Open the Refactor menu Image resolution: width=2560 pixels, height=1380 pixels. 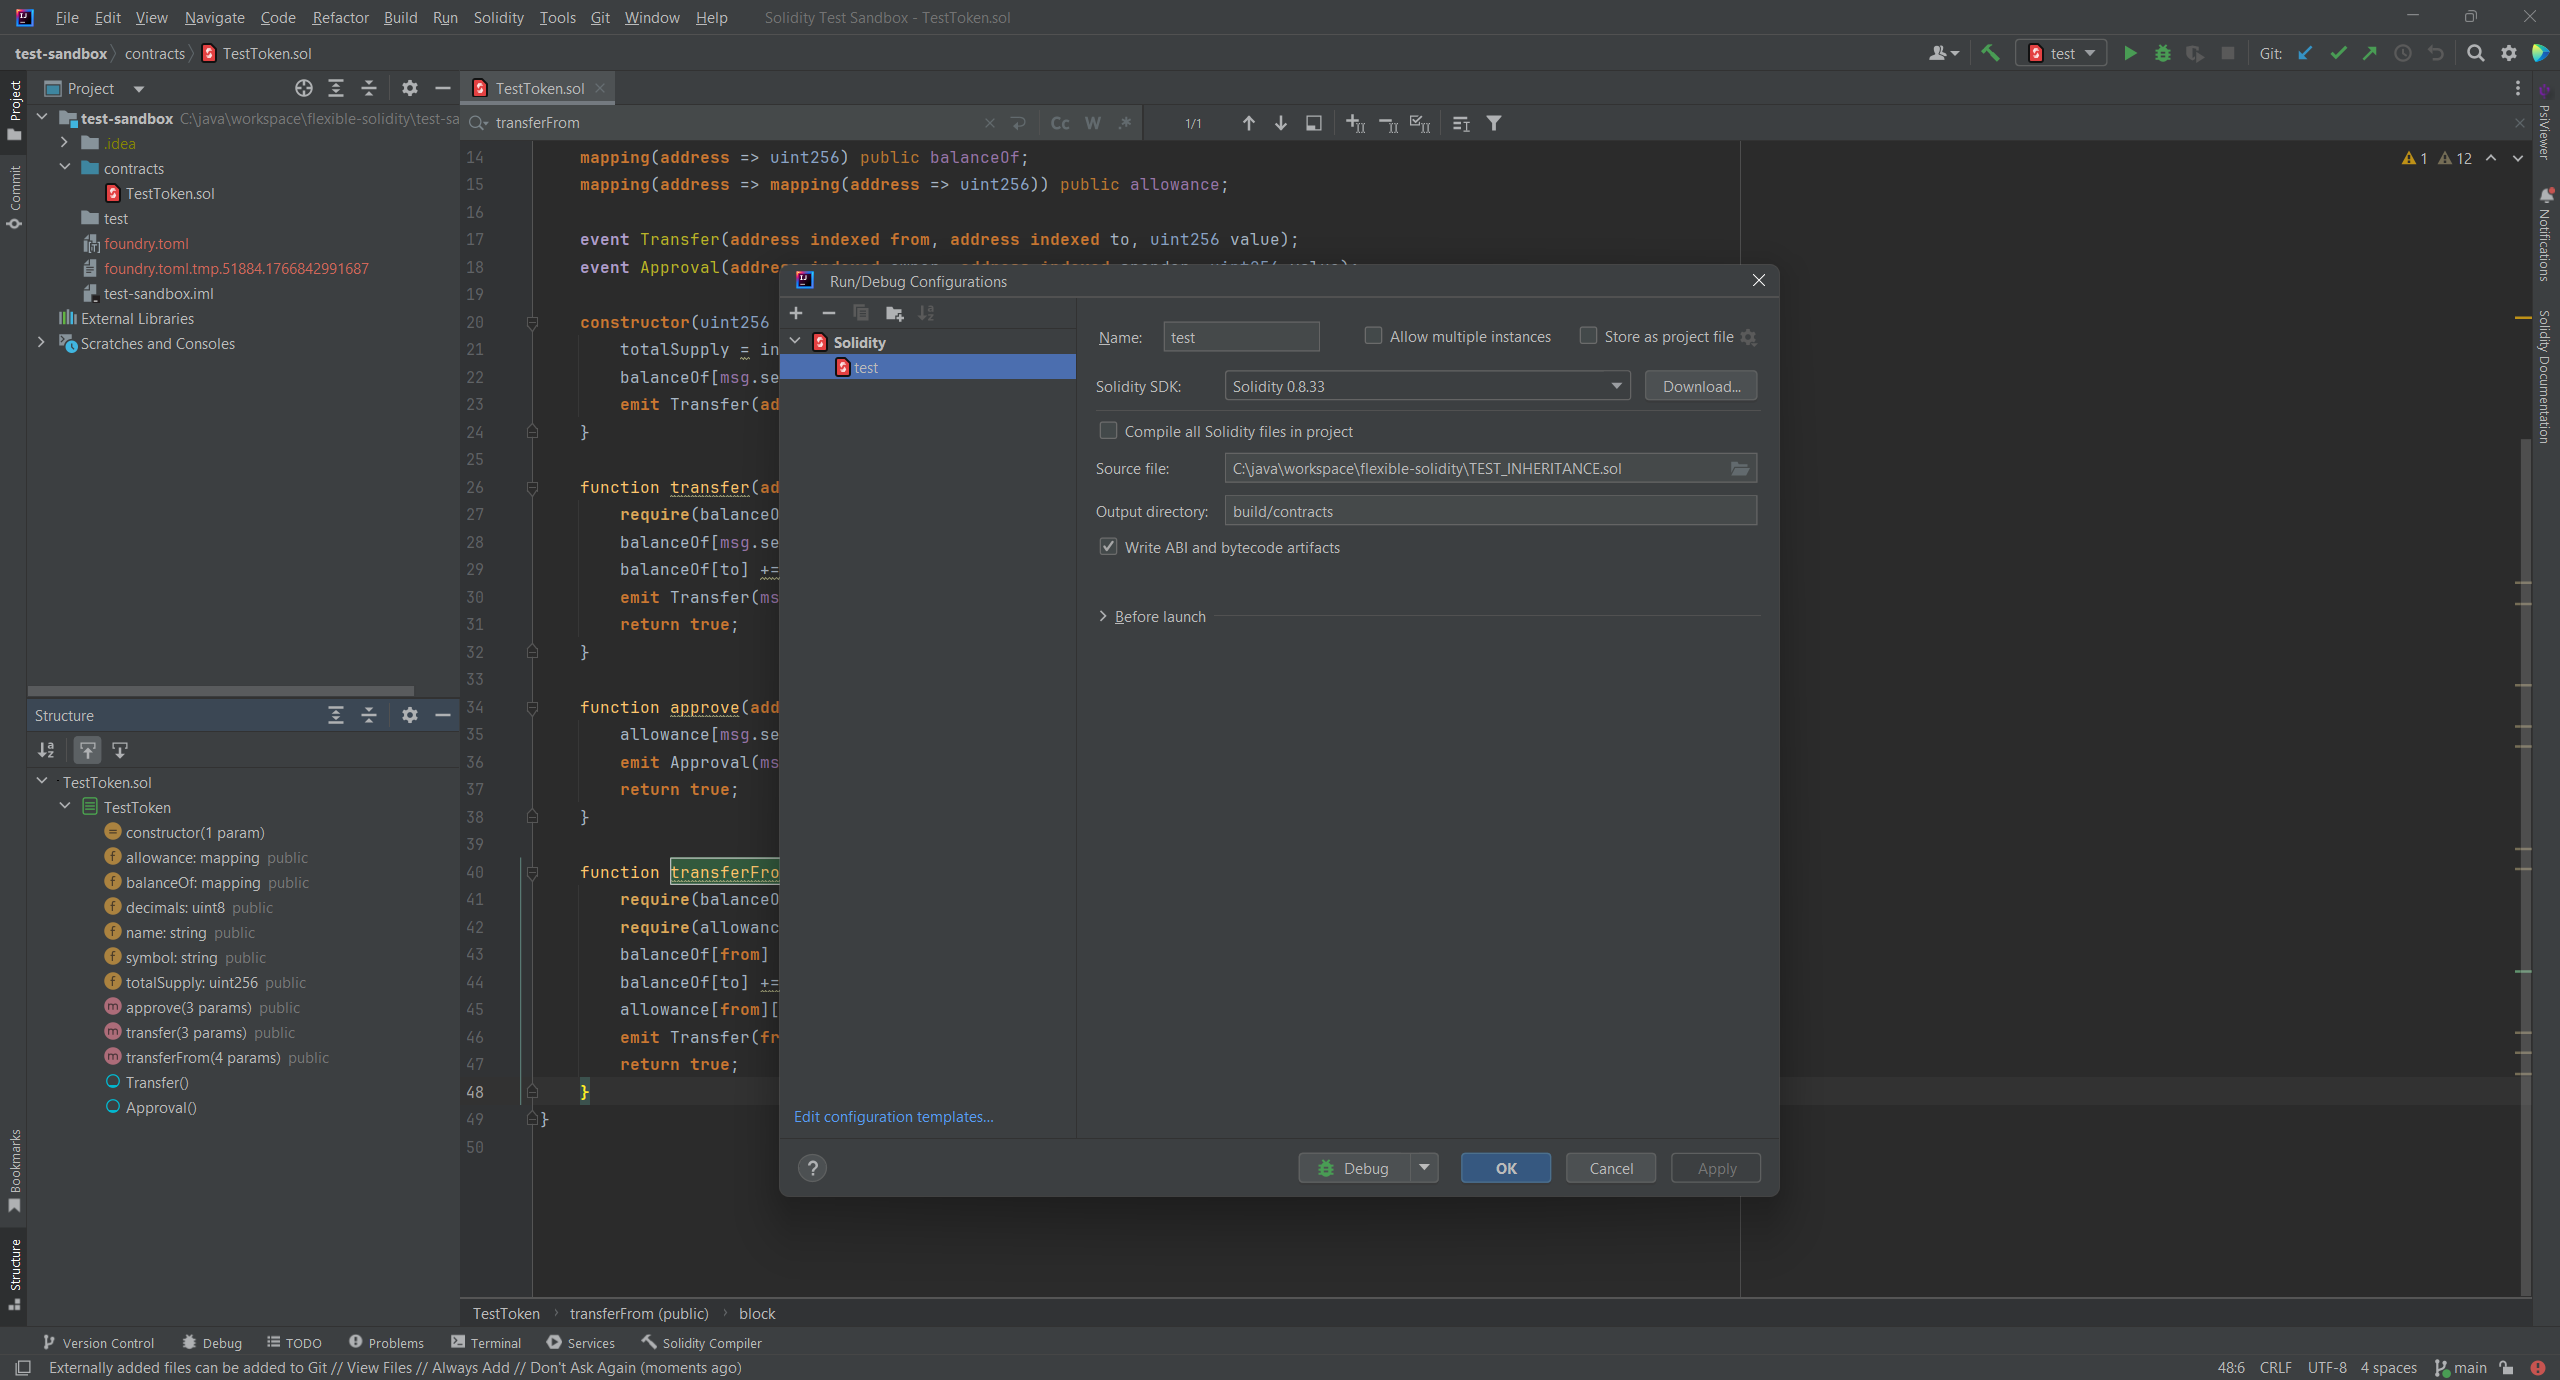pyautogui.click(x=340, y=17)
